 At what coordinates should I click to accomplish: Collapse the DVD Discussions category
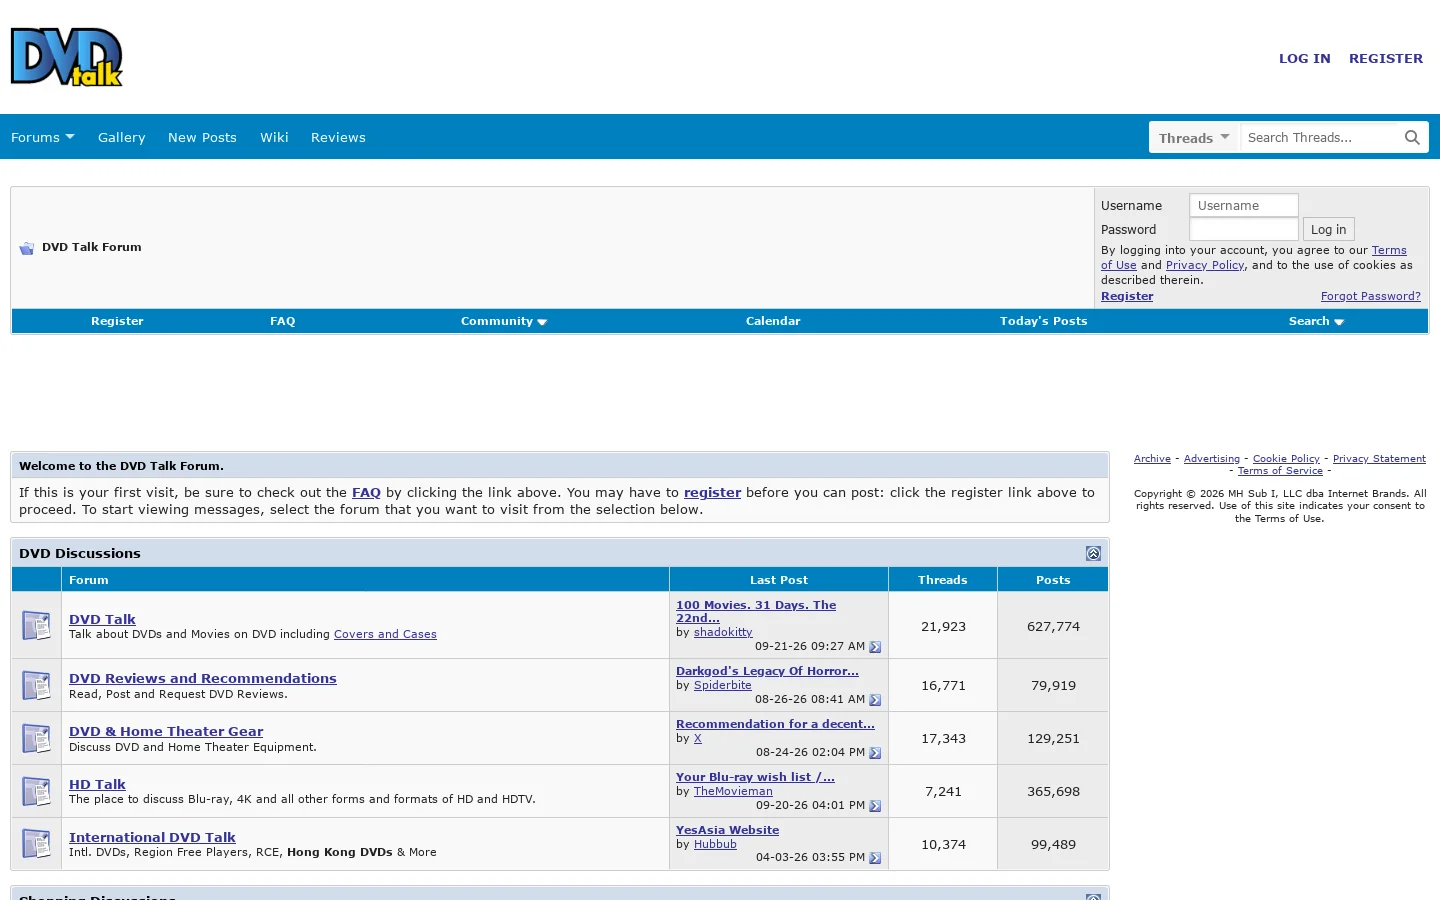point(1093,553)
